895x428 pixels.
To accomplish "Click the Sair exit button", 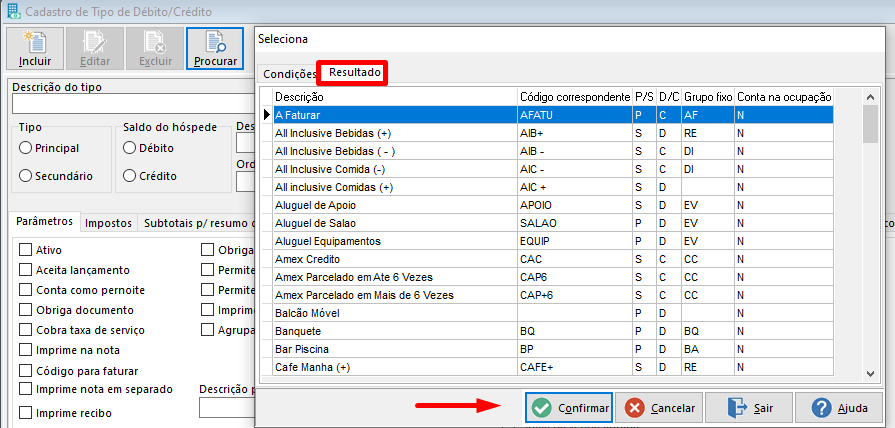I will 748,408.
